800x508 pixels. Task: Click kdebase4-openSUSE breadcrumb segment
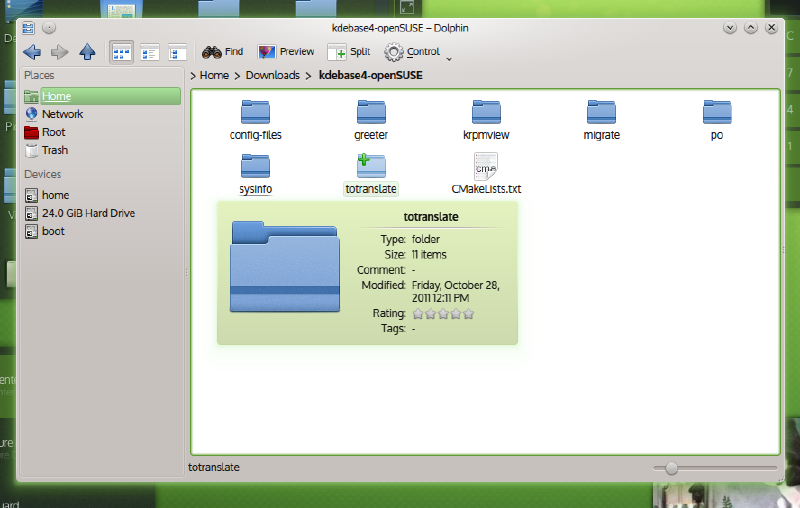click(370, 75)
